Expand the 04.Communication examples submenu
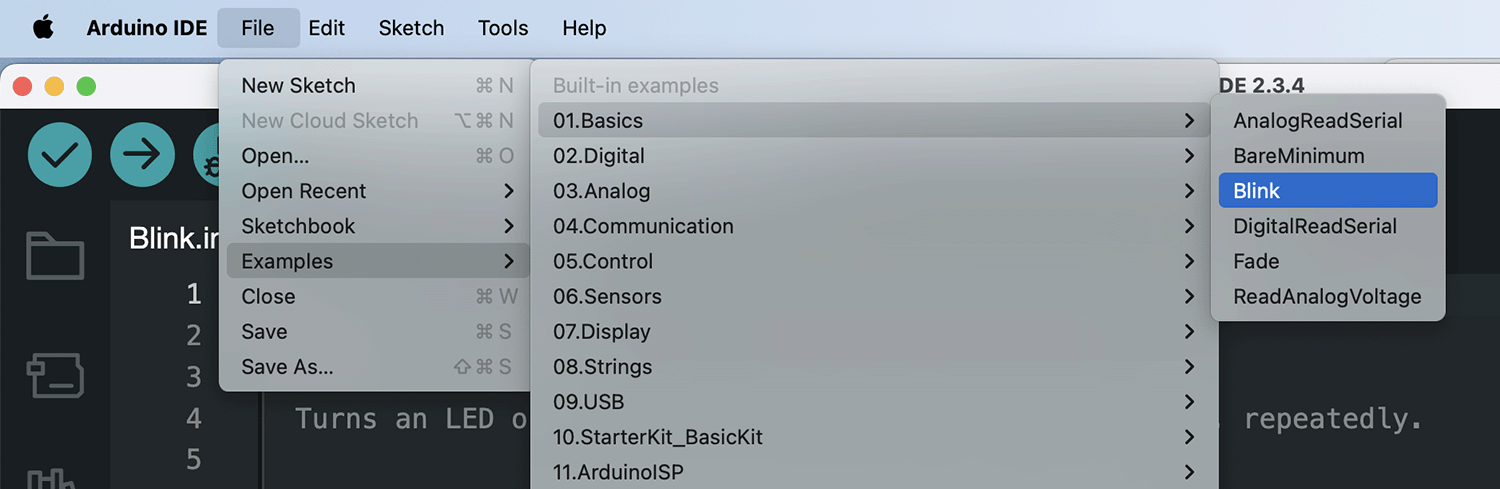The height and width of the screenshot is (489, 1500). [x=874, y=226]
